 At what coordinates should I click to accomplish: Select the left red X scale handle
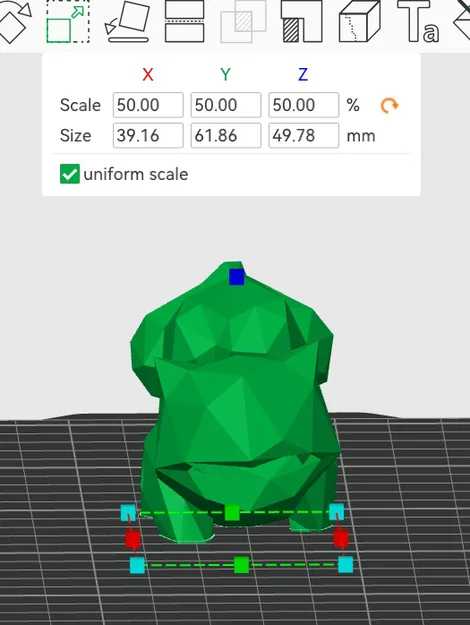coord(133,539)
